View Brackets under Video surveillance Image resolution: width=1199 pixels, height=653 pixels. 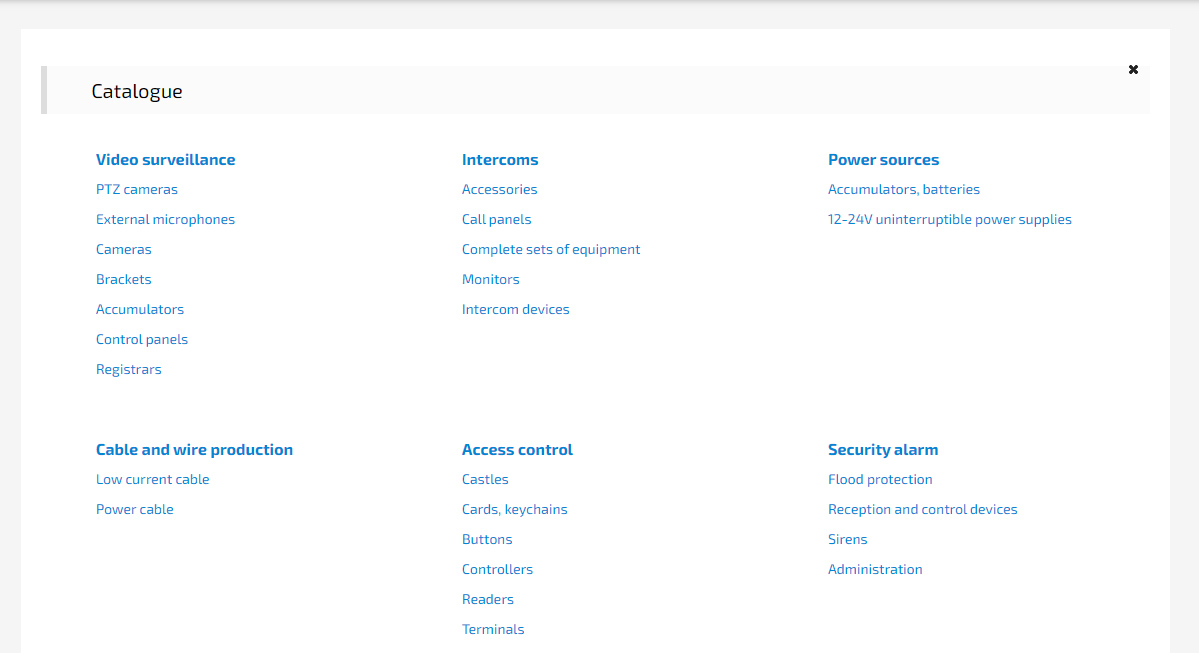click(123, 279)
